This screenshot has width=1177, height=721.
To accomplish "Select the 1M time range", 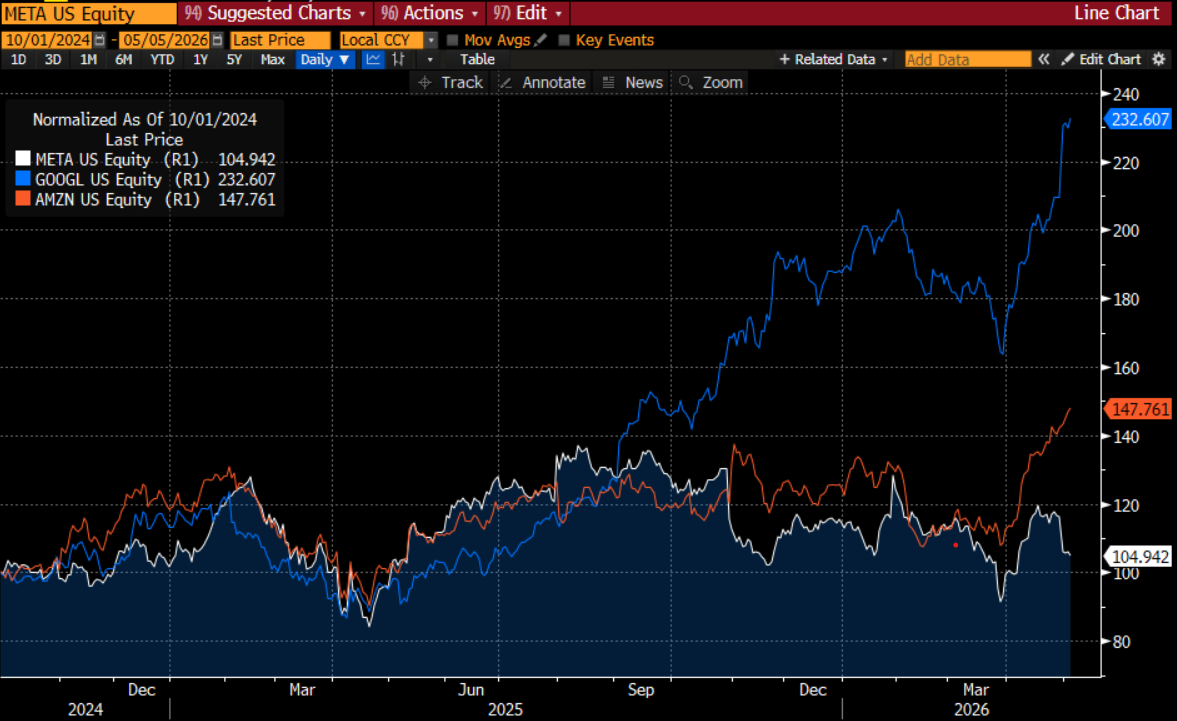I will coord(88,59).
